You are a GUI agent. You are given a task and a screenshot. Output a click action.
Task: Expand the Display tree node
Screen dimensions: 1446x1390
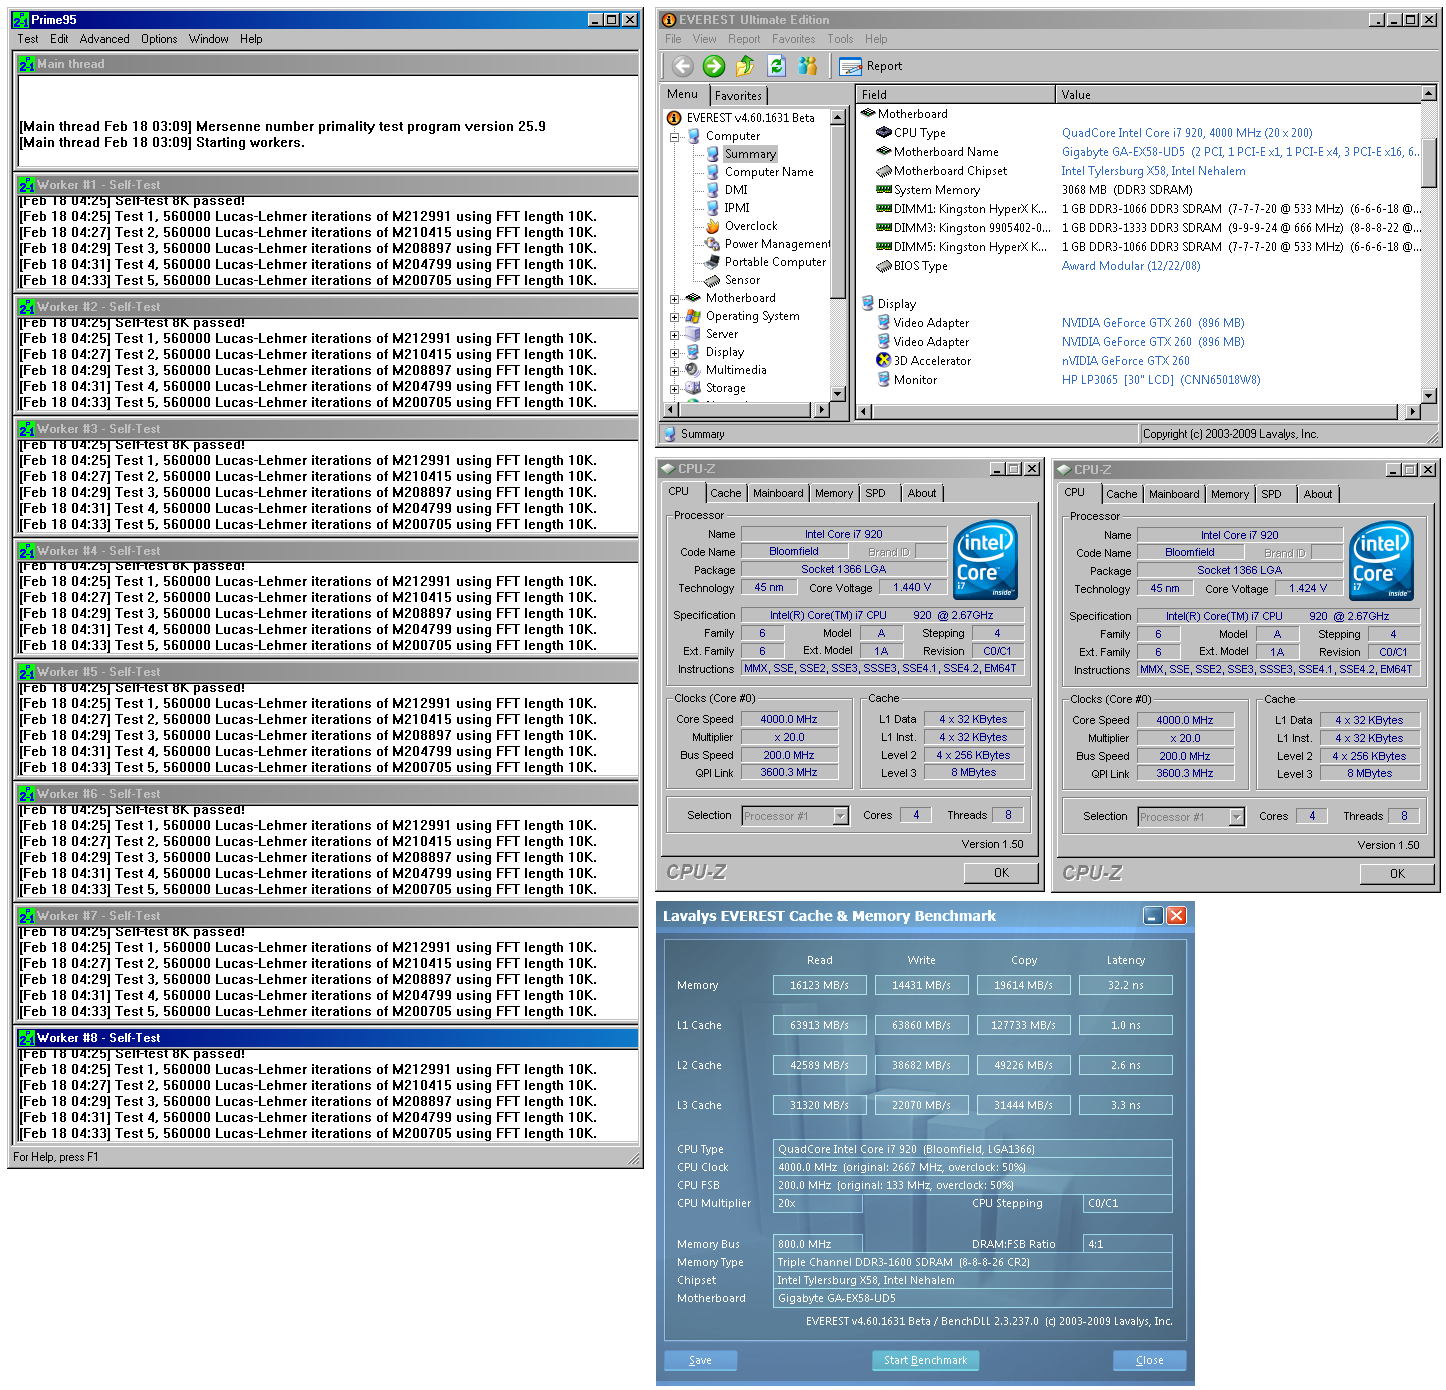tap(674, 353)
